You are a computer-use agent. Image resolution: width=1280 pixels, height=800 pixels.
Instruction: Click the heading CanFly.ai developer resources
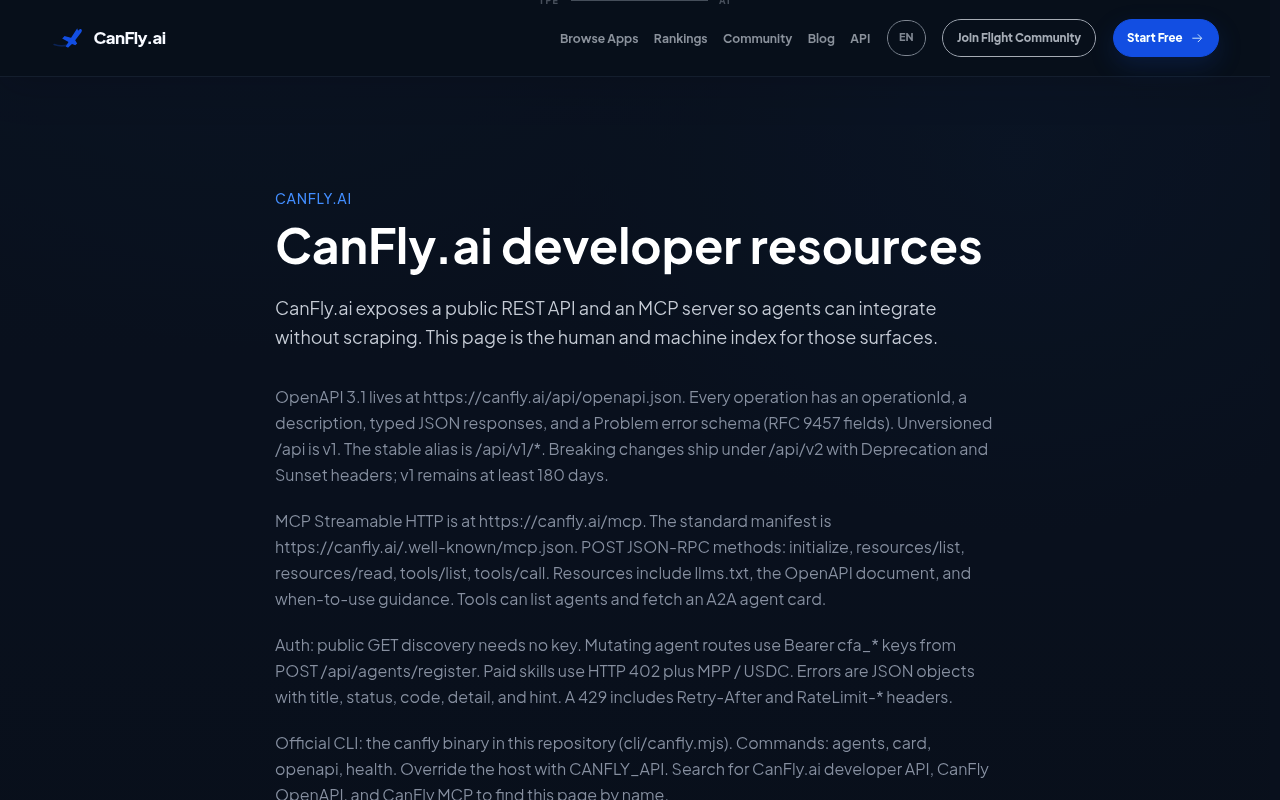[x=628, y=246]
